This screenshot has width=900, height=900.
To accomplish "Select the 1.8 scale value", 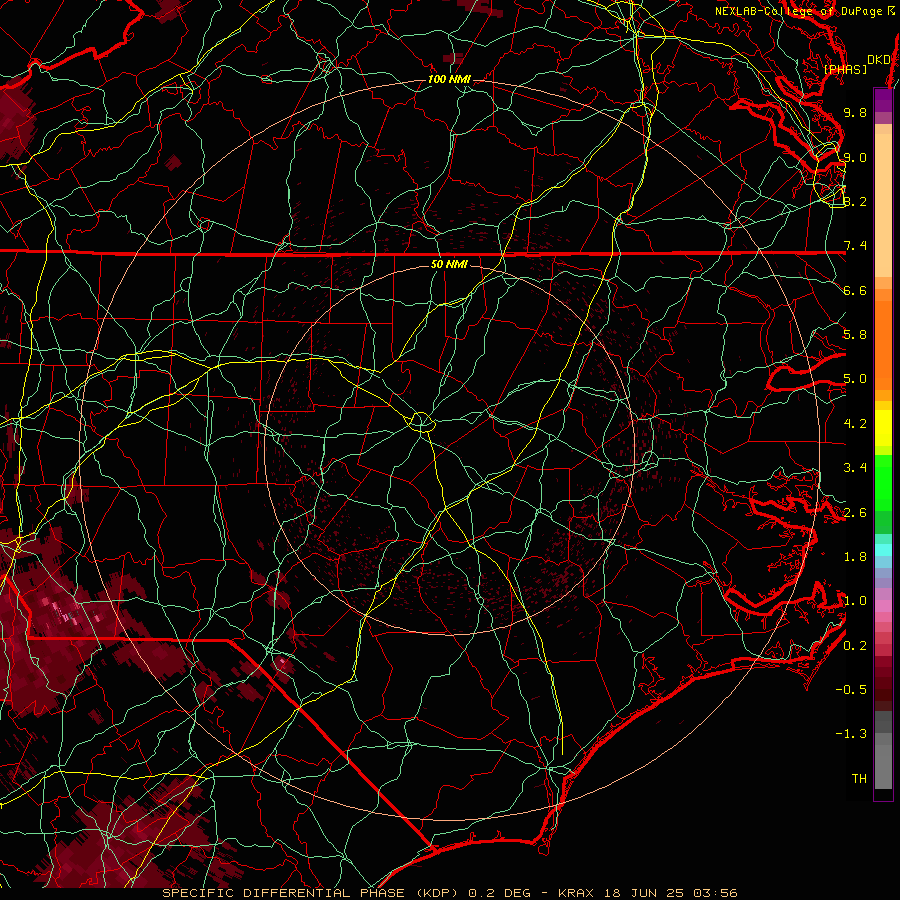I will click(855, 557).
